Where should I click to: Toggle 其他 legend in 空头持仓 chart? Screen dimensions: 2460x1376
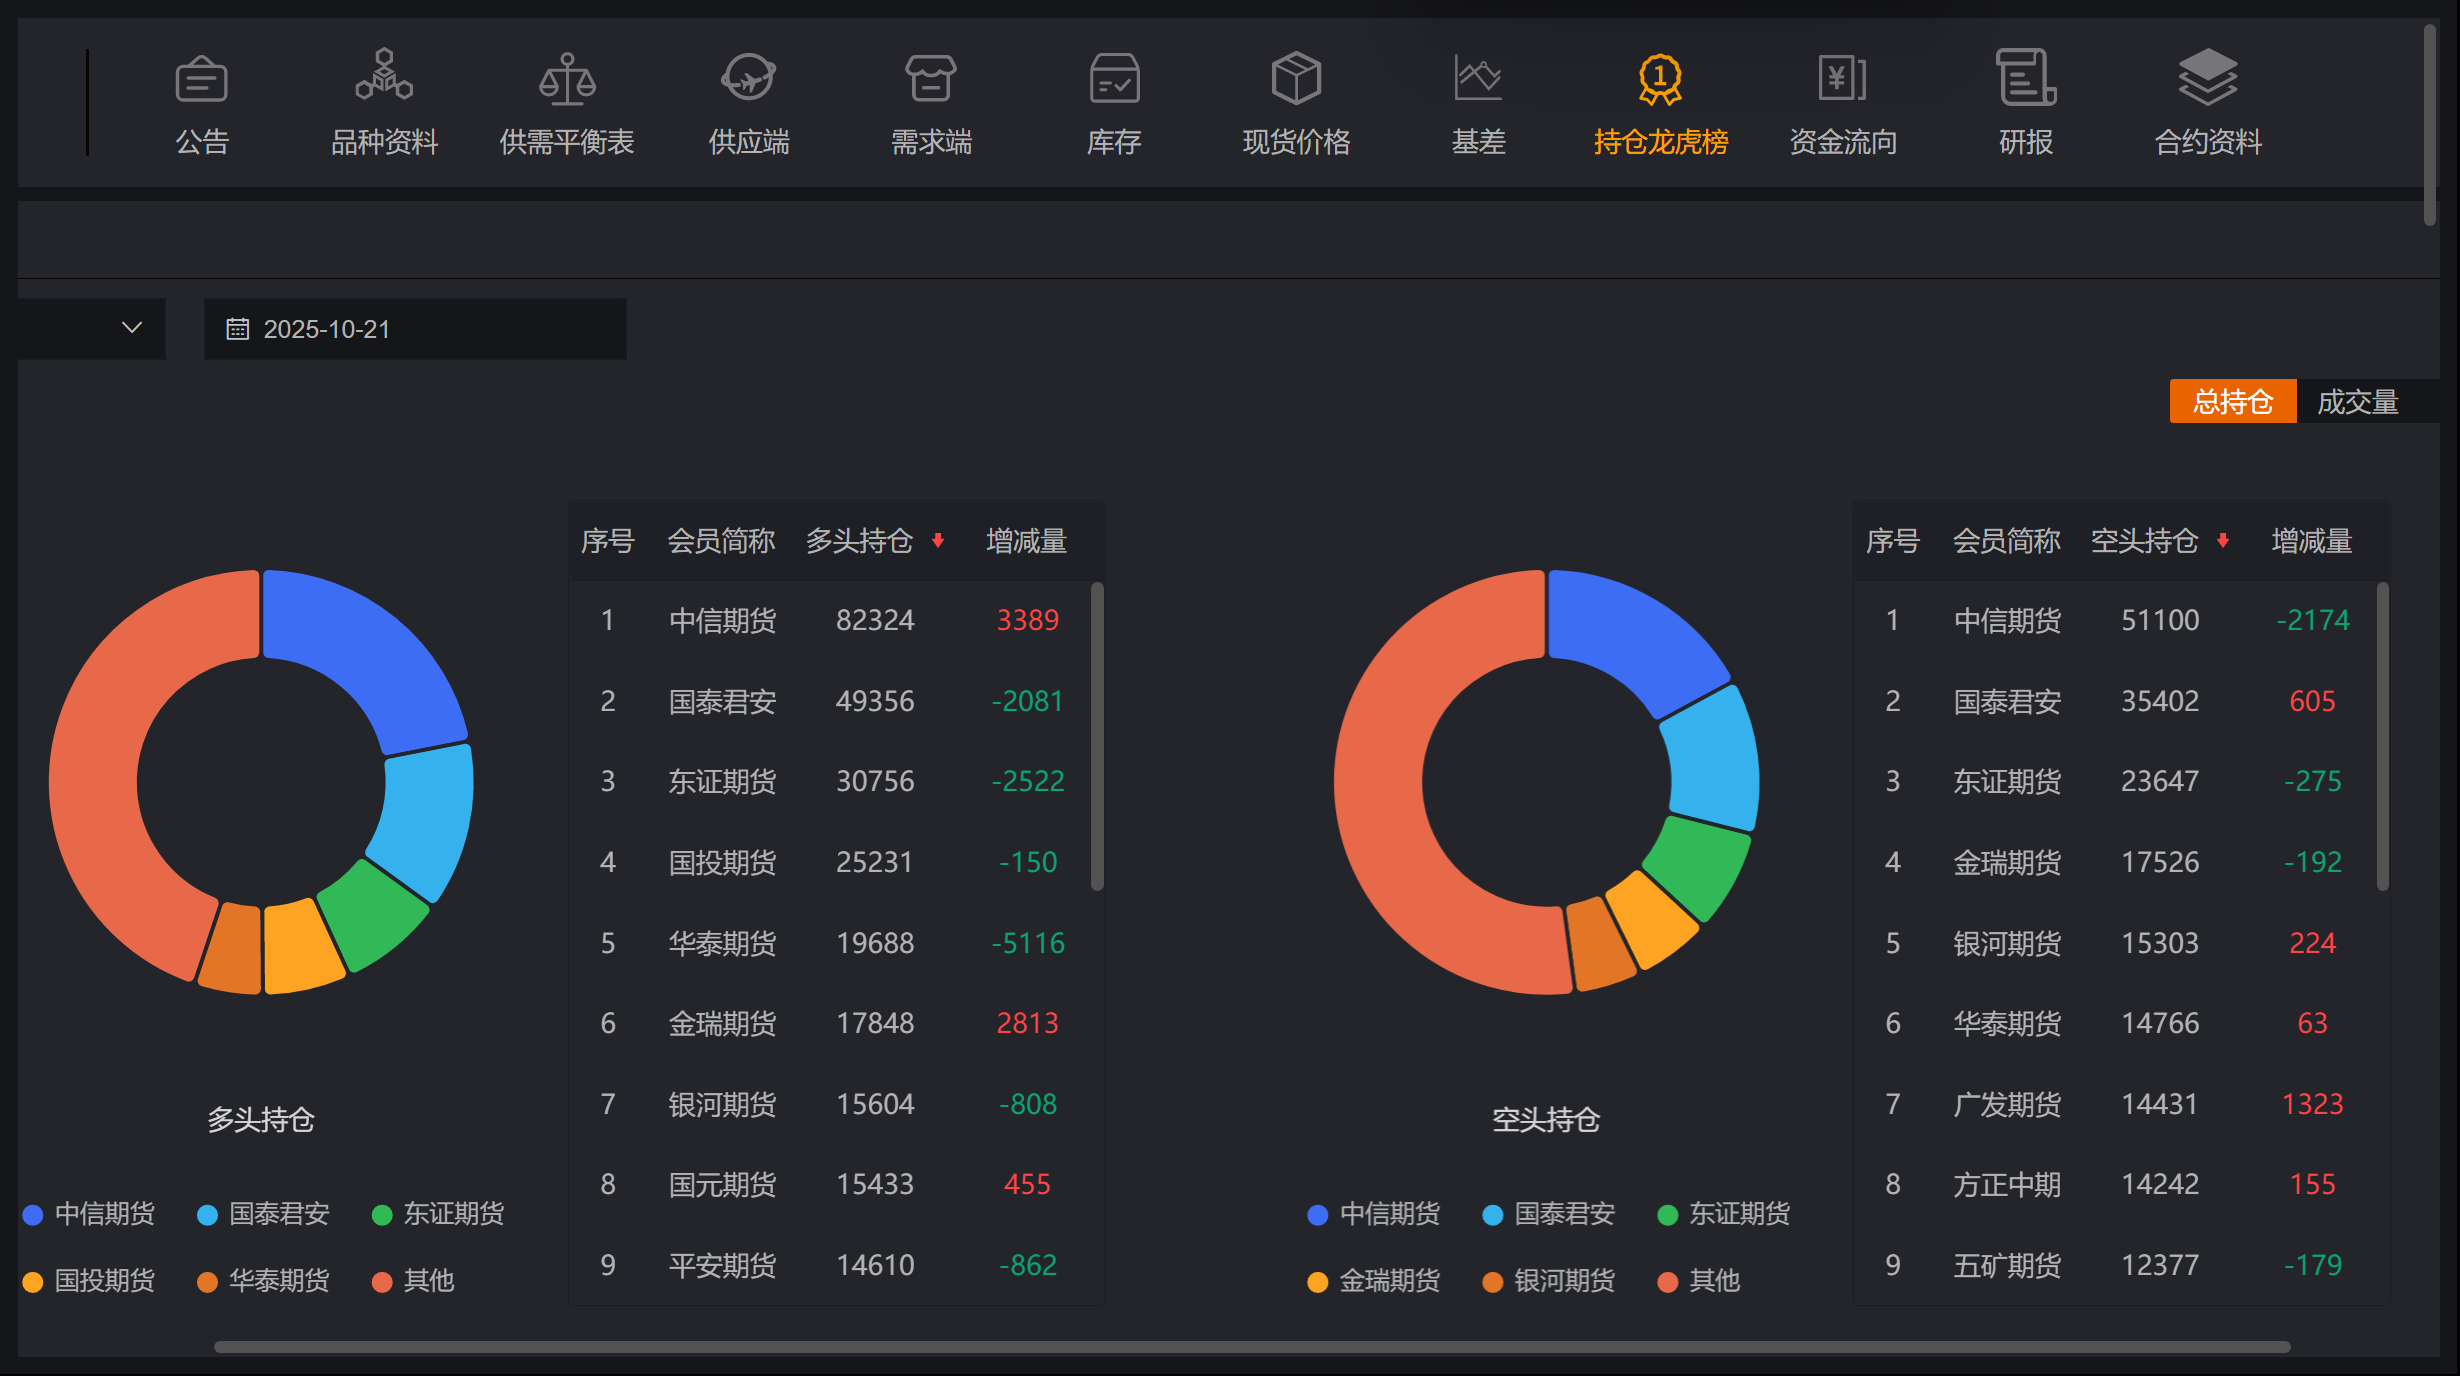1698,1281
